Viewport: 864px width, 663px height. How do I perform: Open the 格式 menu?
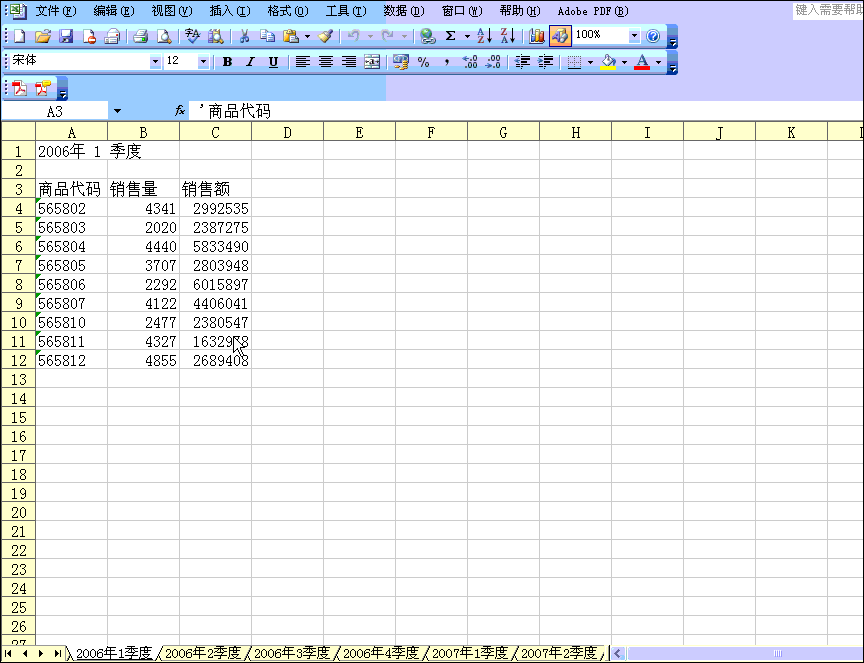pos(287,11)
